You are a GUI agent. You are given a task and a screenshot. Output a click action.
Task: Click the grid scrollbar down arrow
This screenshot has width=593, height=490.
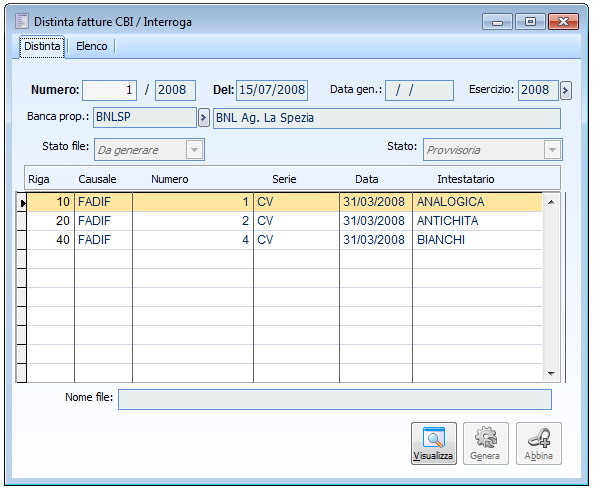[551, 374]
